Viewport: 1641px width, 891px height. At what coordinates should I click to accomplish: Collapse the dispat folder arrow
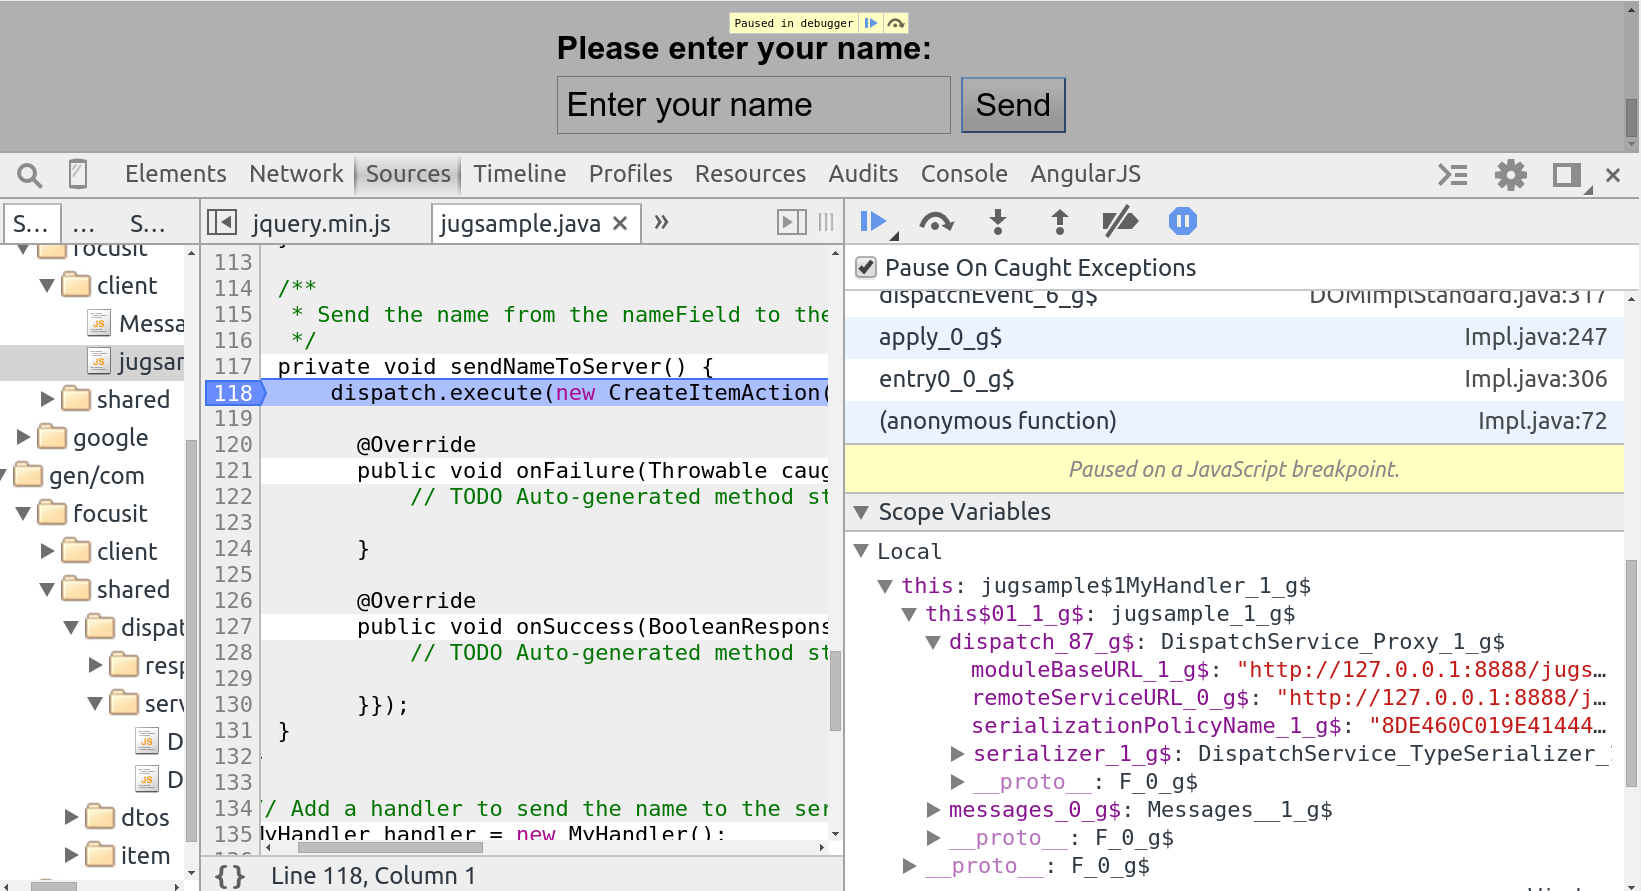coord(71,628)
